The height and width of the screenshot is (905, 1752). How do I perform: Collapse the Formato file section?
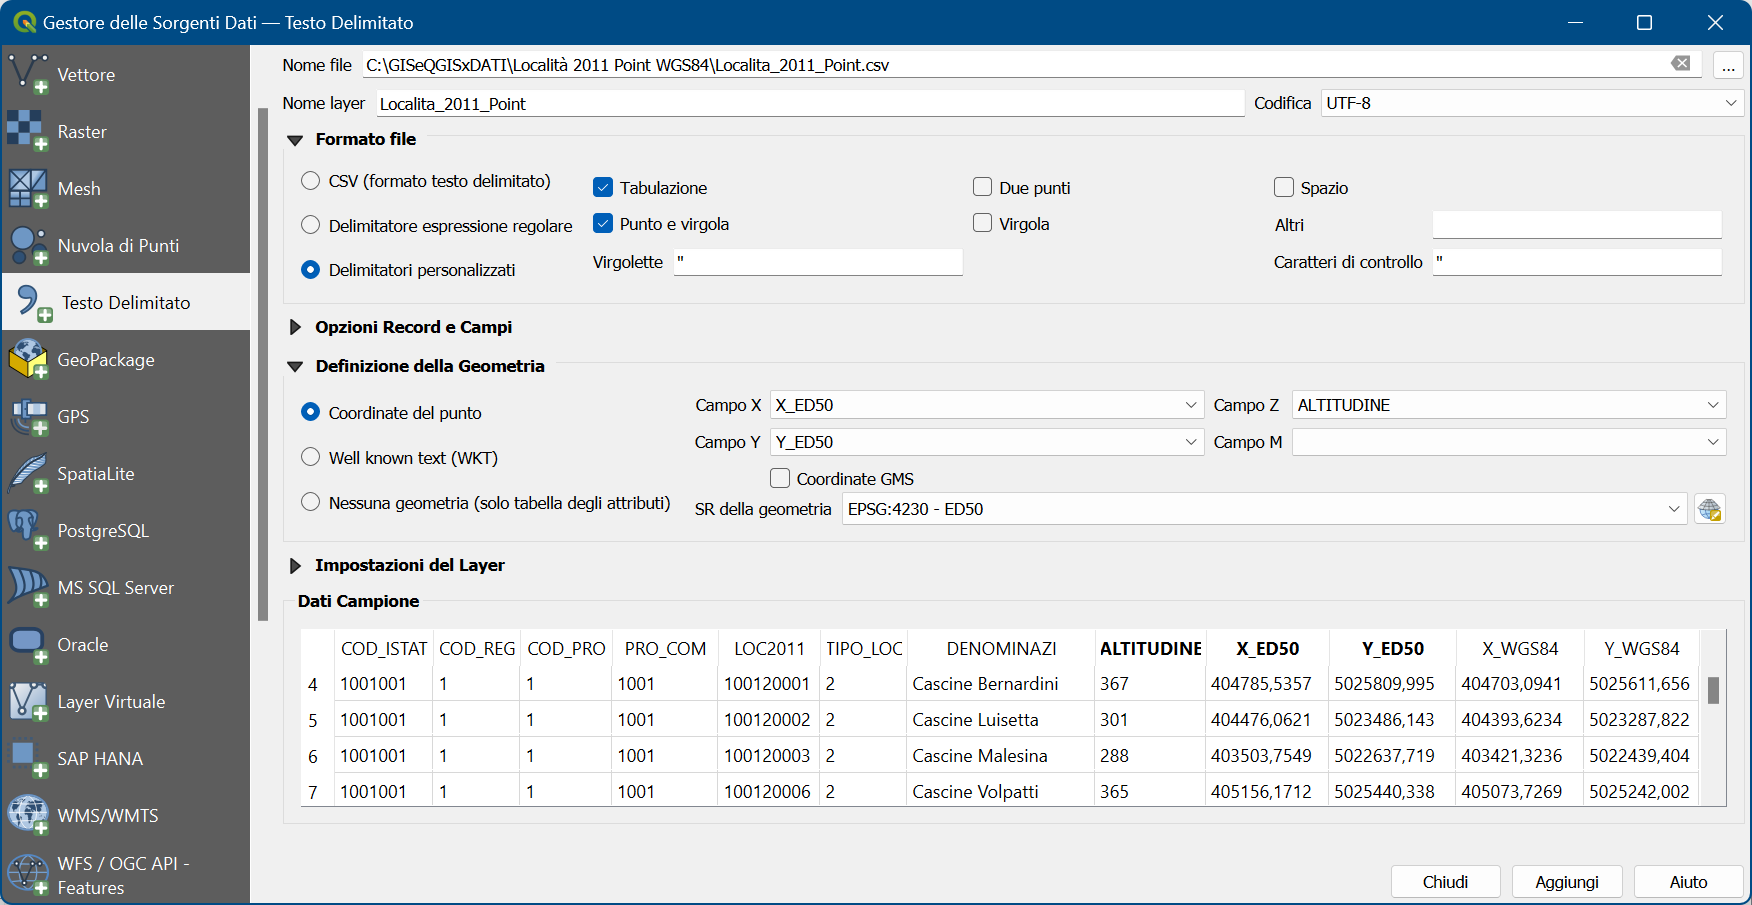(x=295, y=140)
